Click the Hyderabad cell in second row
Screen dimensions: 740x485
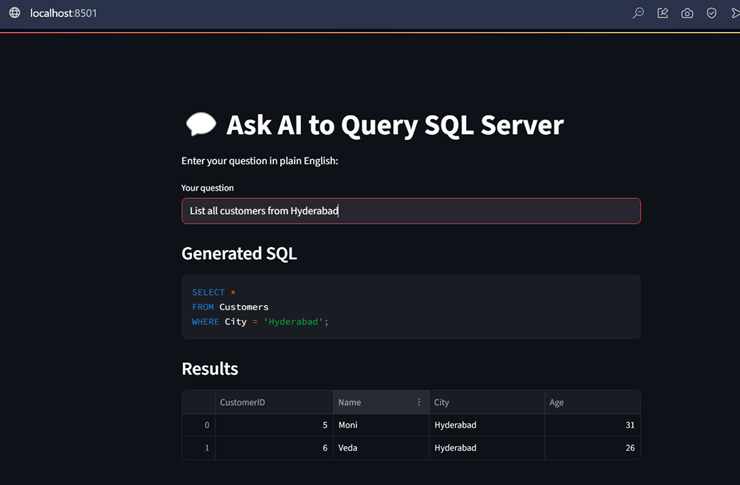[x=486, y=448]
